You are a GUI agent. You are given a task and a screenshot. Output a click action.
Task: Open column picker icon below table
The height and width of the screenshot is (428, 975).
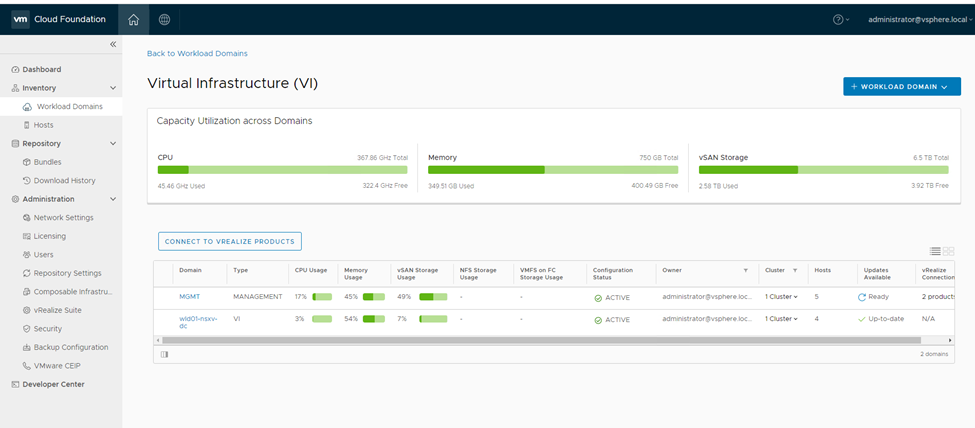pyautogui.click(x=165, y=355)
